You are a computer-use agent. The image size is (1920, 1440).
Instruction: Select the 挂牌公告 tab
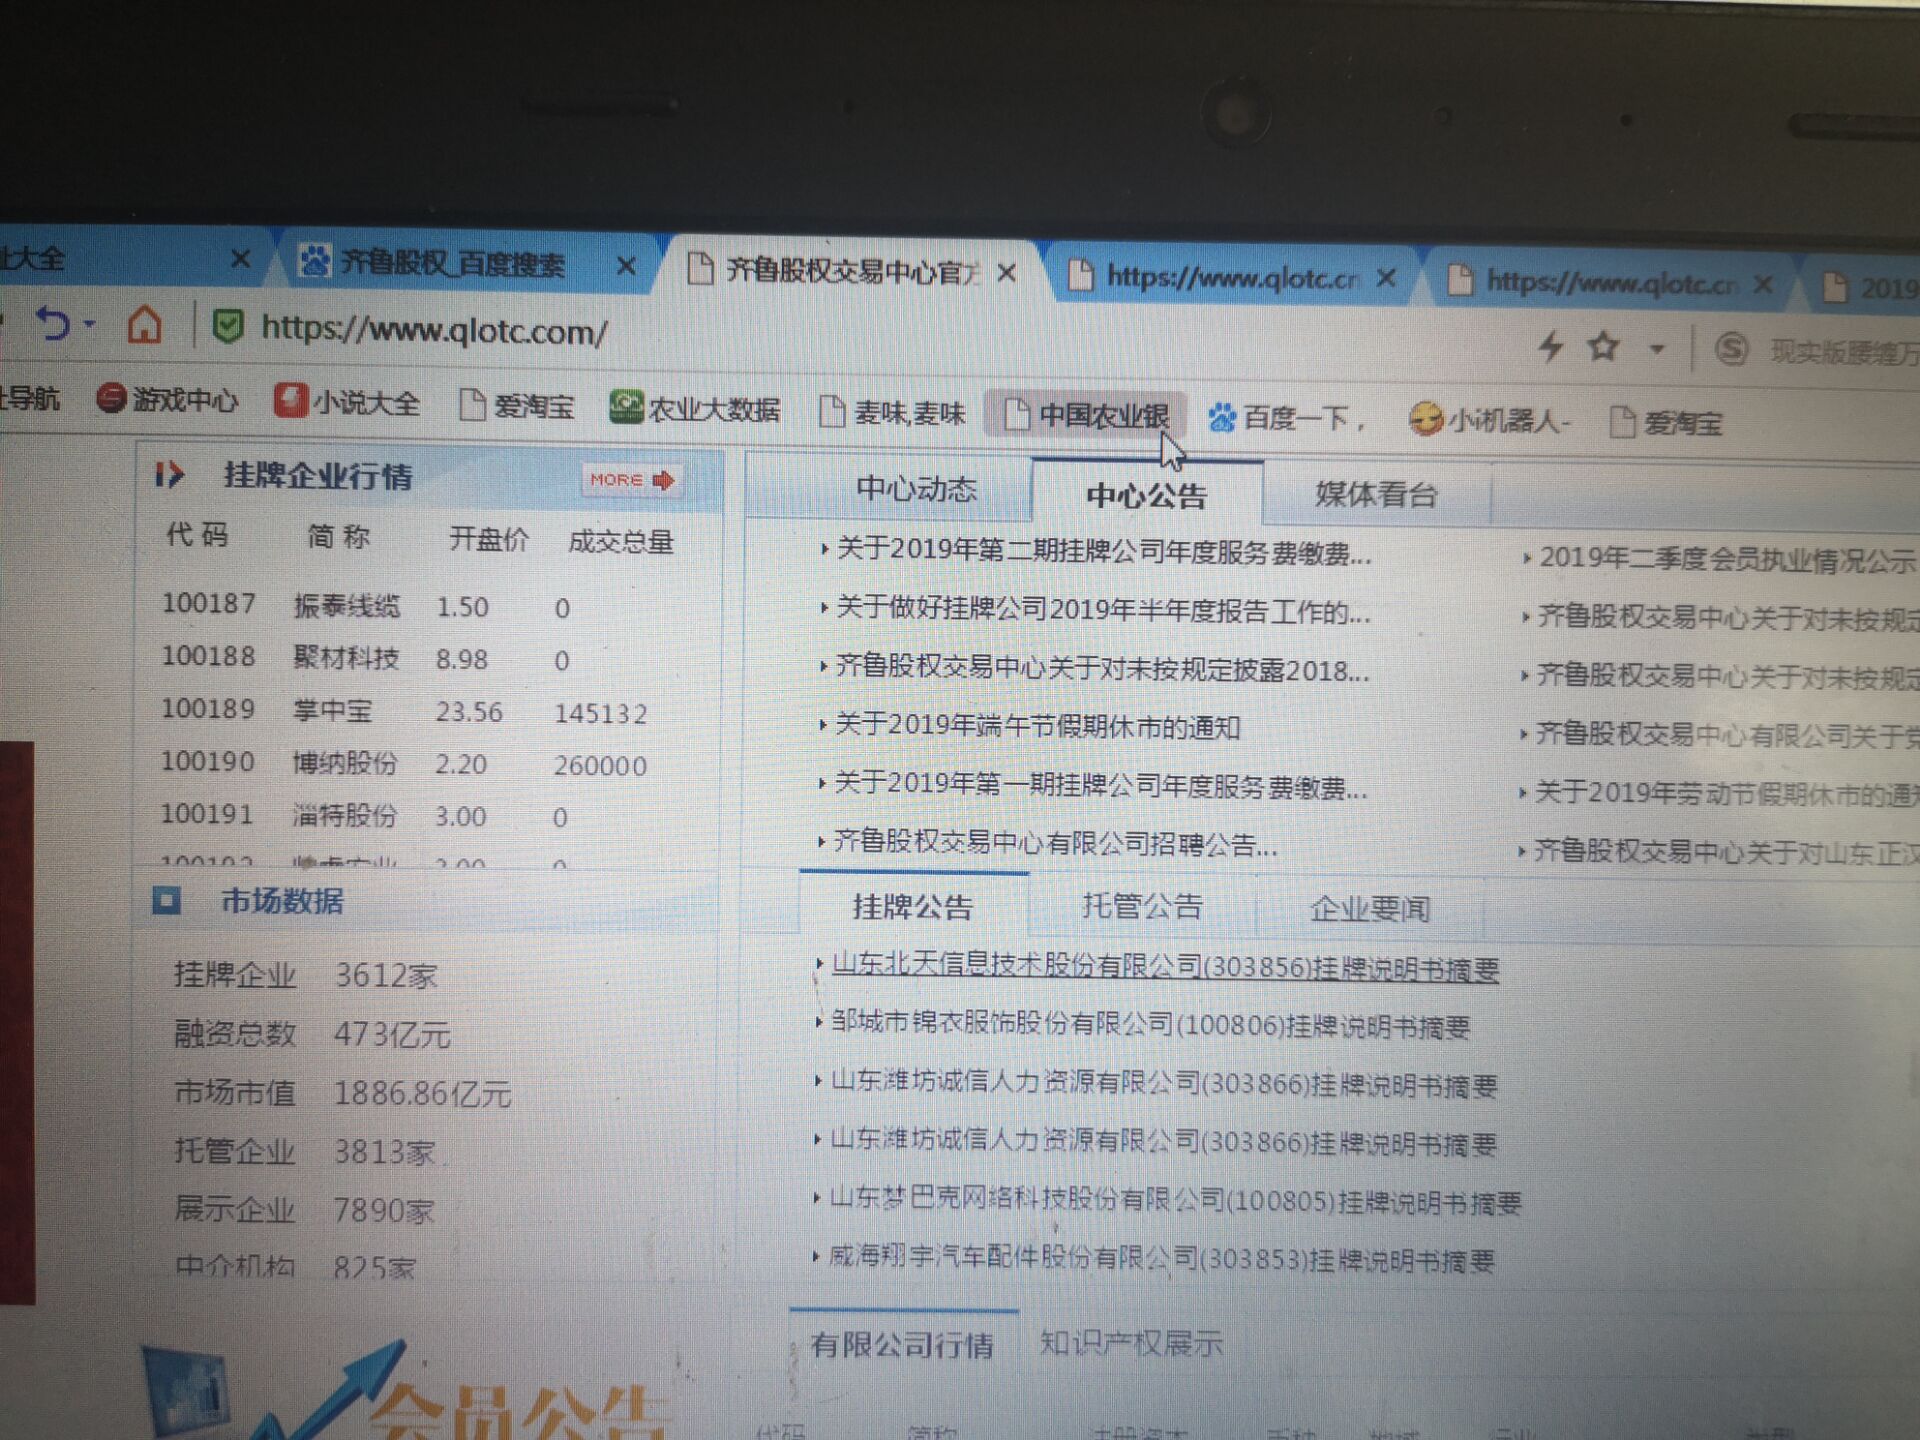pyautogui.click(x=912, y=907)
